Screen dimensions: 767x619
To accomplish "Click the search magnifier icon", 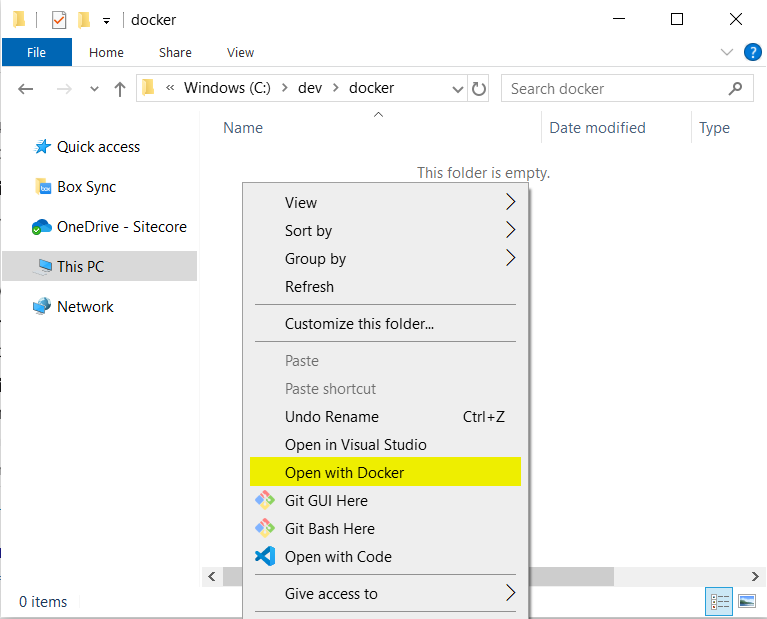I will pyautogui.click(x=736, y=88).
